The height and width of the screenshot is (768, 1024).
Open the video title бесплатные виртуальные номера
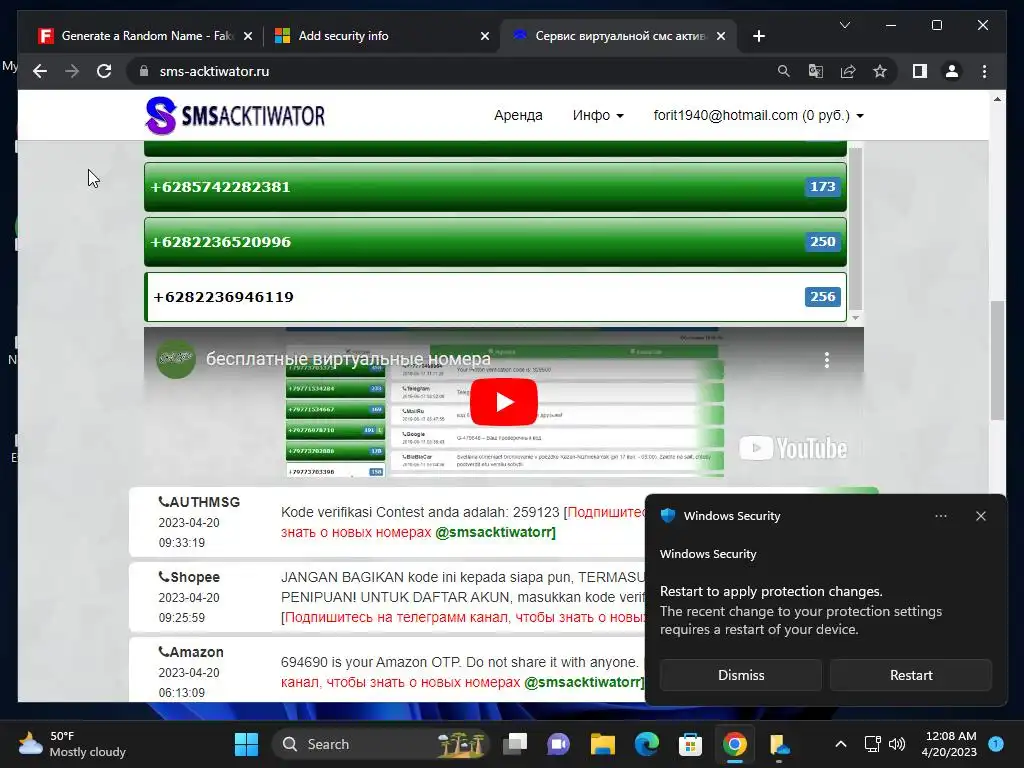(x=348, y=359)
